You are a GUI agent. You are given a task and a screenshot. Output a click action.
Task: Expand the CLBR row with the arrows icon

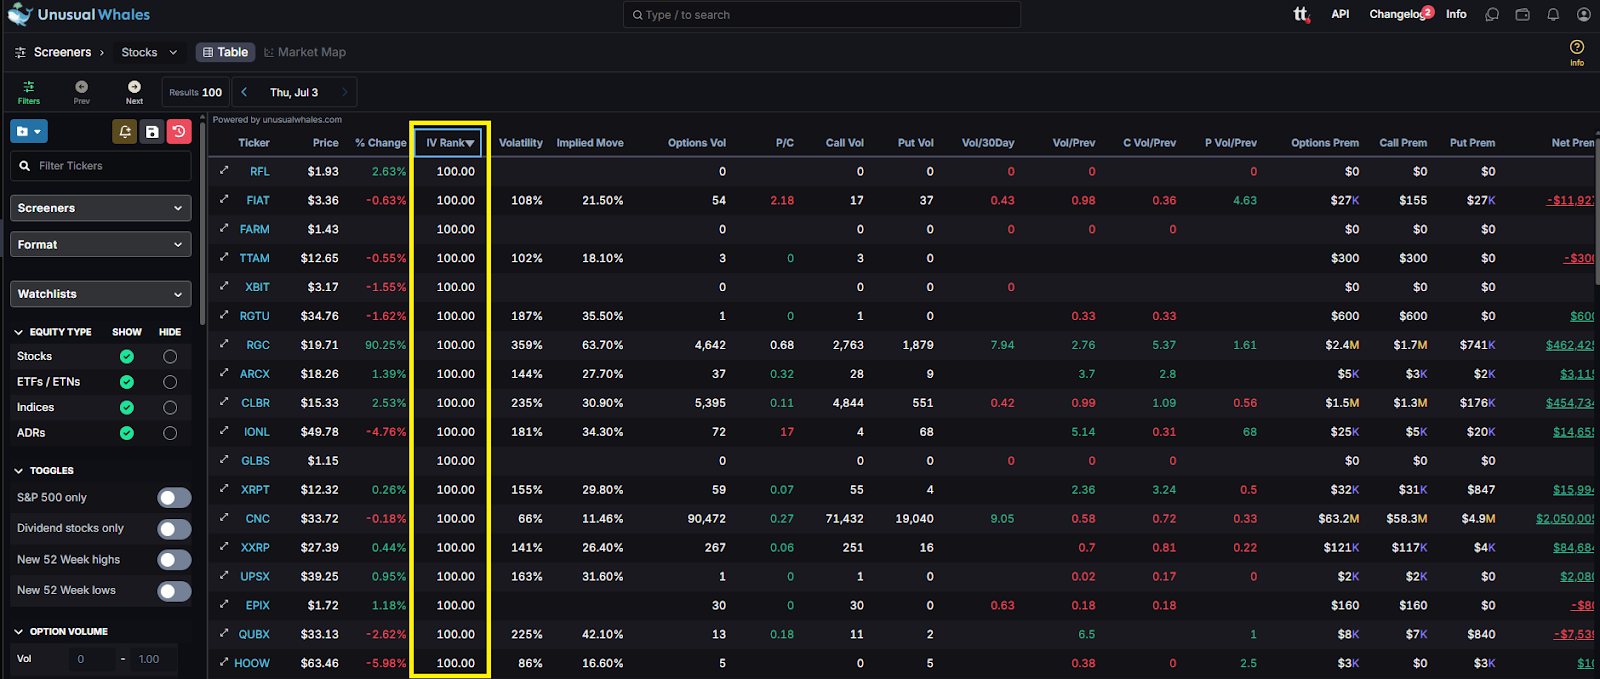(x=224, y=402)
